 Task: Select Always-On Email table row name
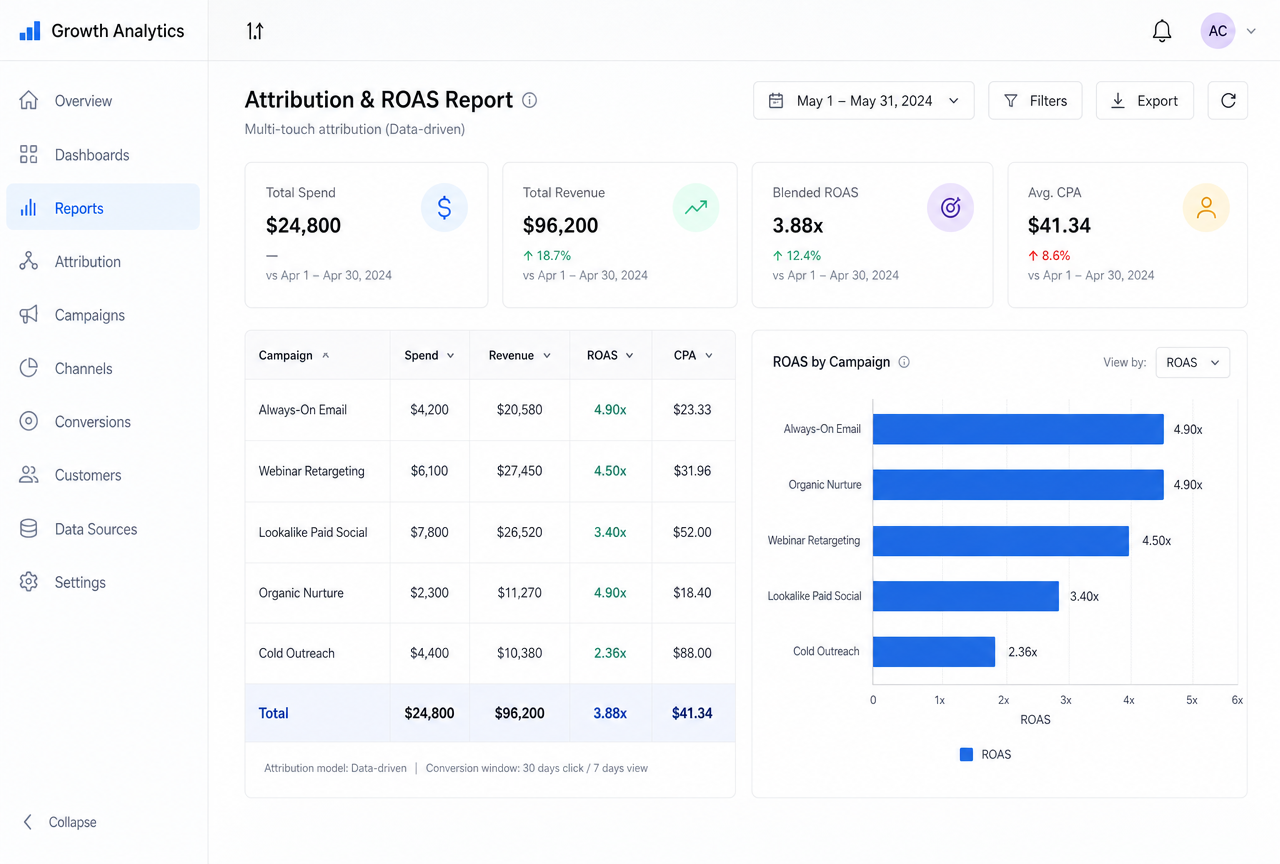tap(303, 410)
